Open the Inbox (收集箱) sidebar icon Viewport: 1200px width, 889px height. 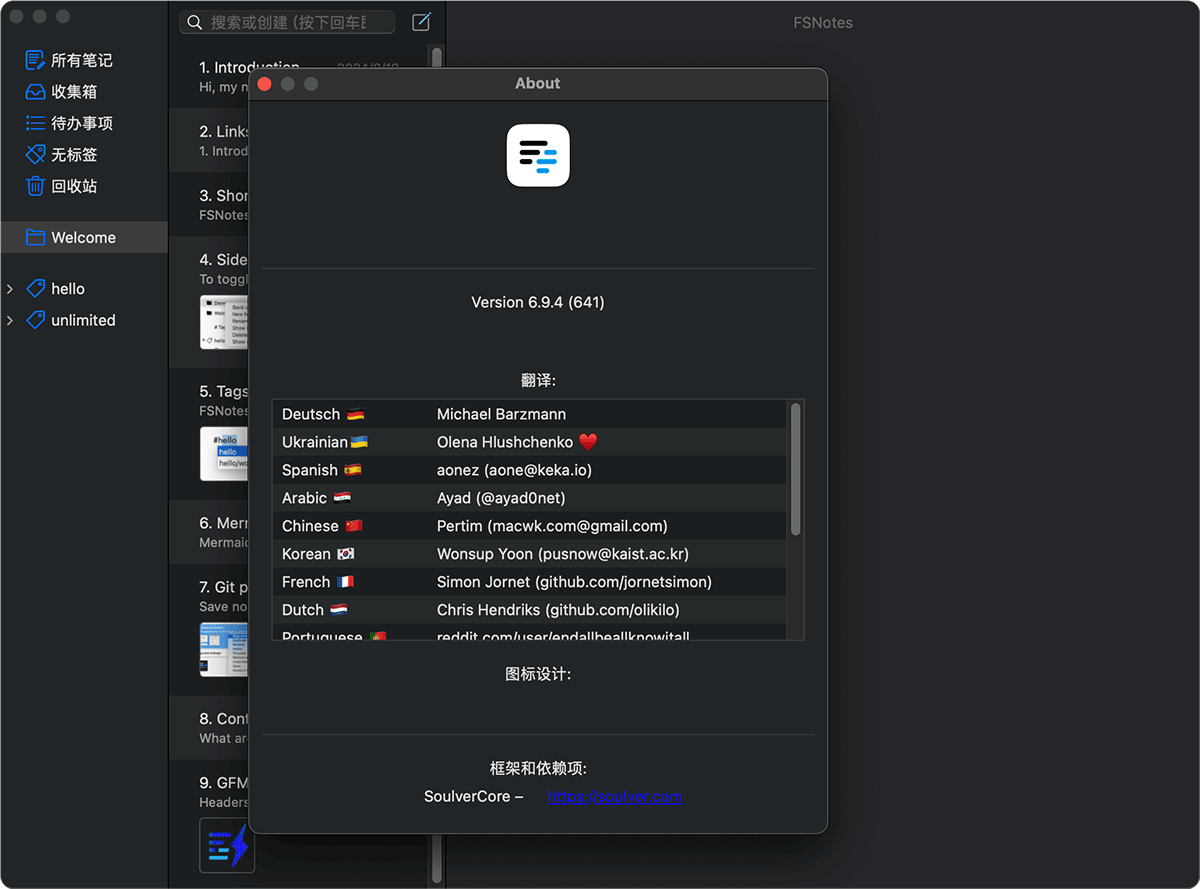(35, 92)
